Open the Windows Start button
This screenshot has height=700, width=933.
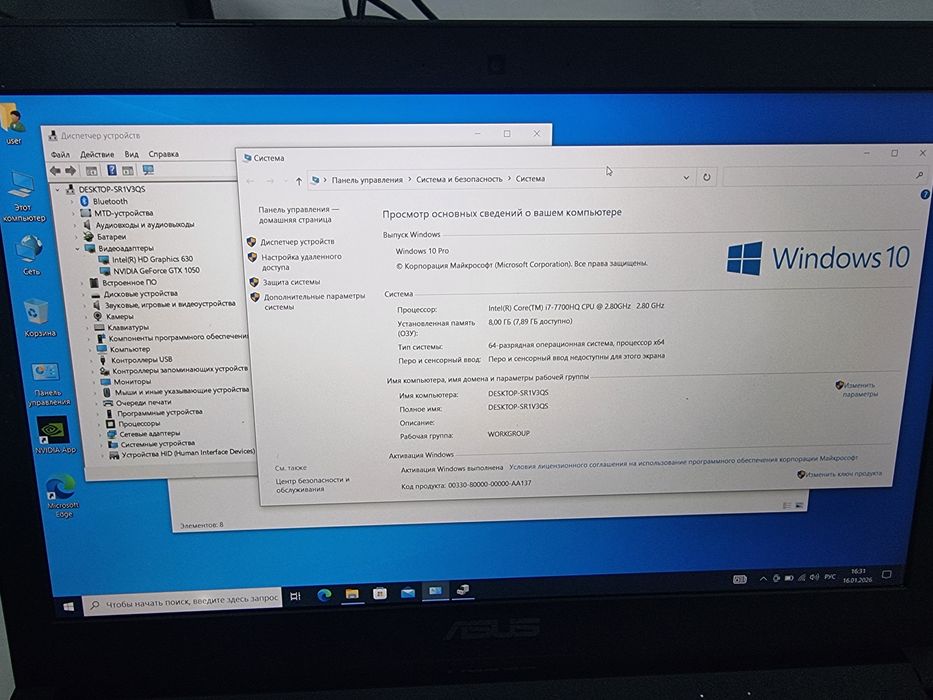(x=68, y=606)
